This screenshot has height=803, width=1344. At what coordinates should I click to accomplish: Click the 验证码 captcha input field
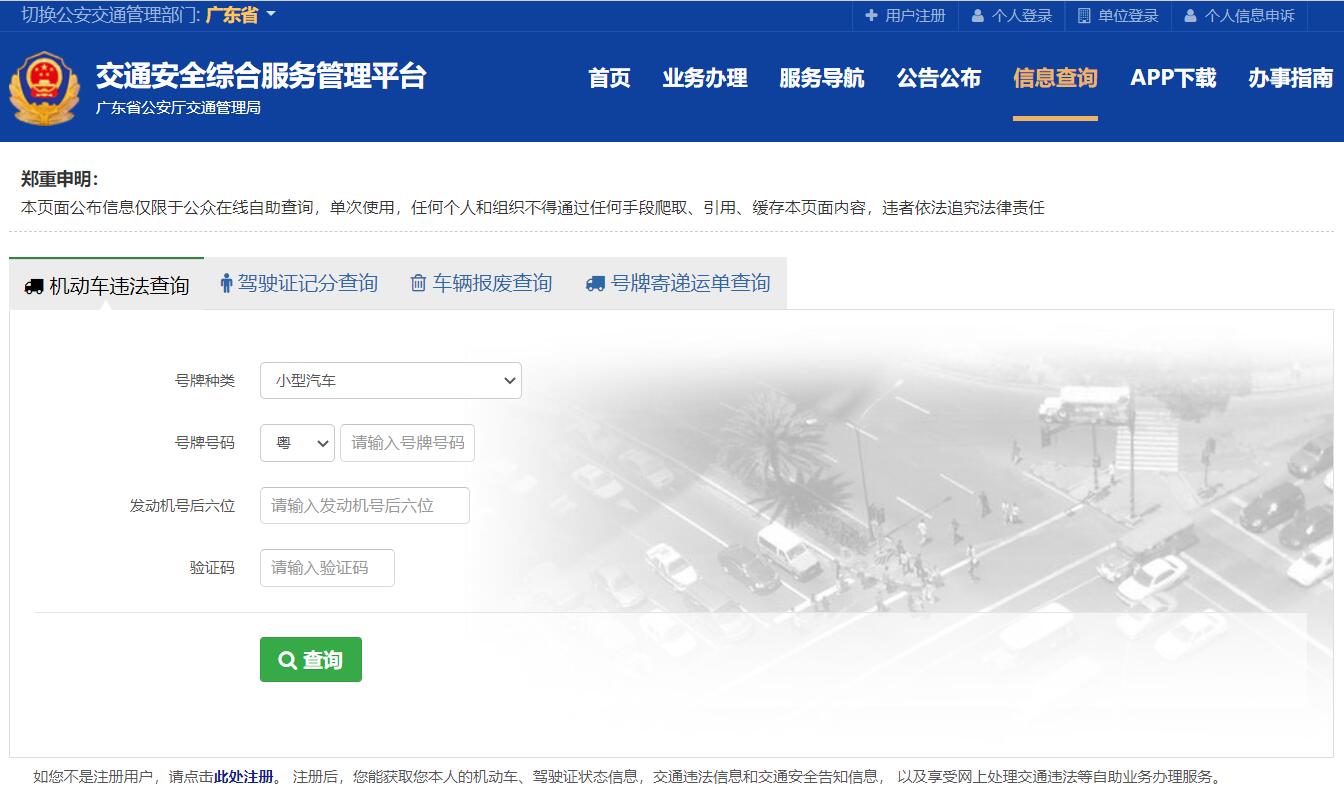pos(327,568)
